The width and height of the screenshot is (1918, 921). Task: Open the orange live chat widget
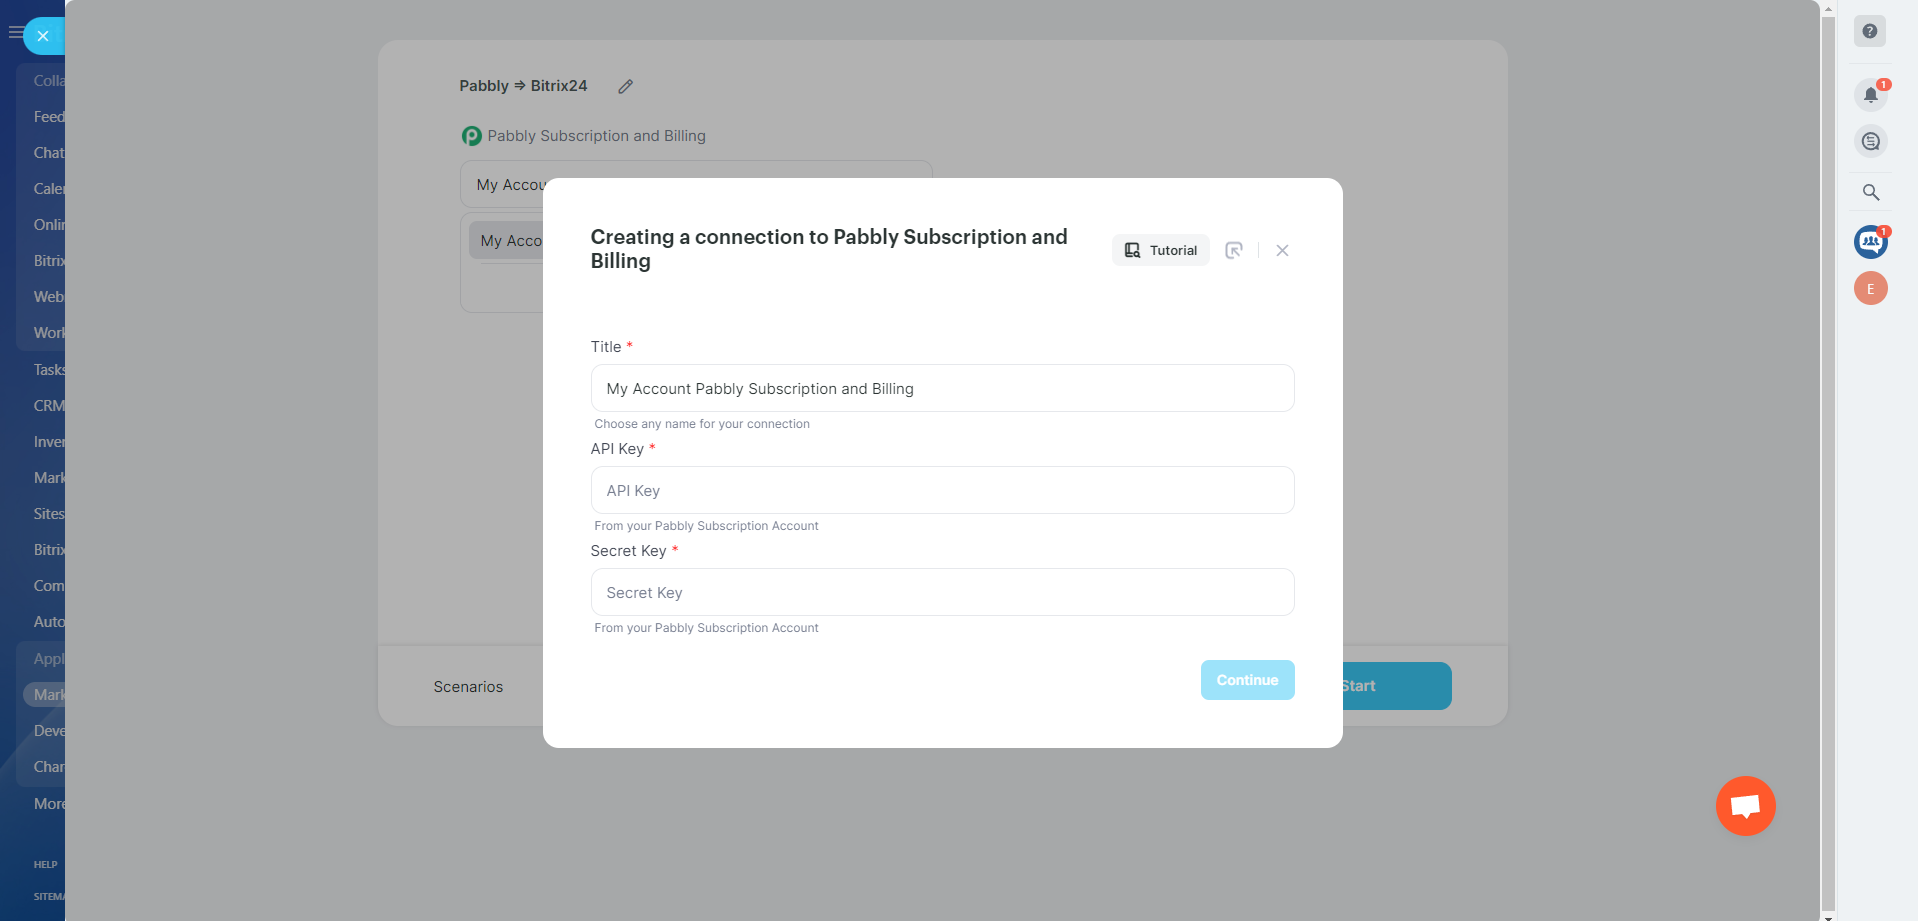coord(1745,805)
